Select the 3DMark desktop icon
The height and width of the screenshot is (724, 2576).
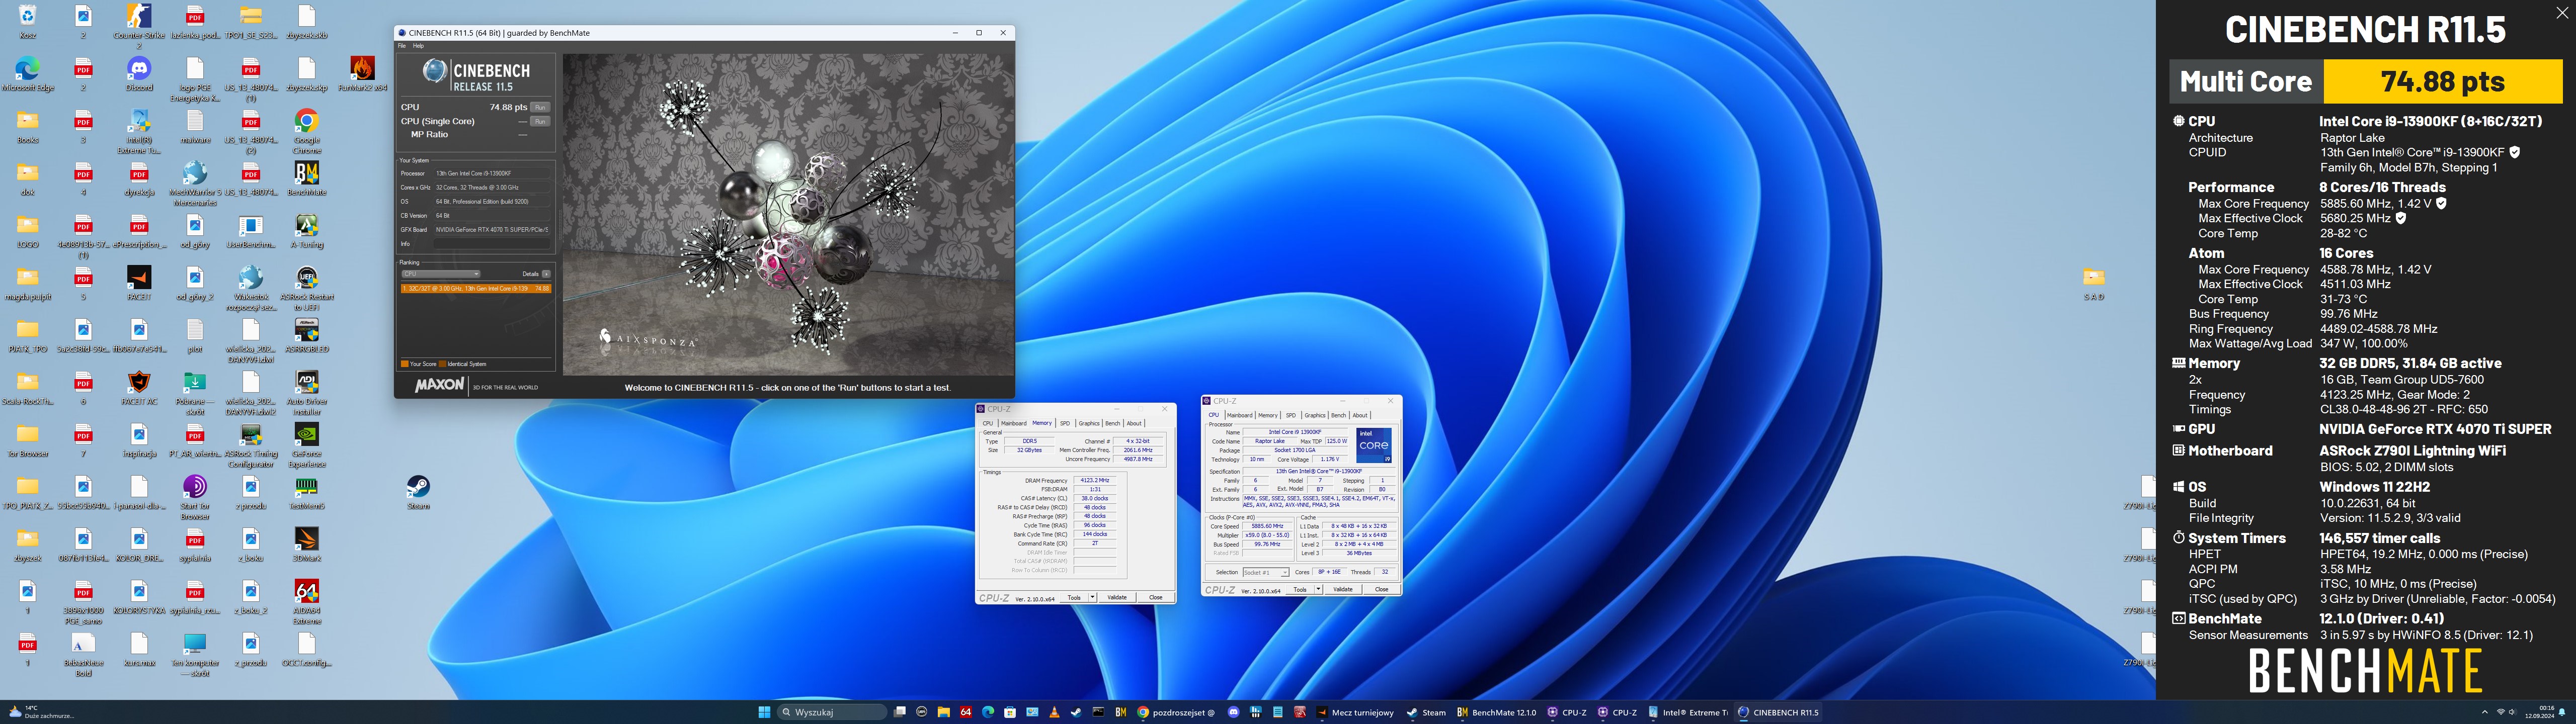click(307, 544)
